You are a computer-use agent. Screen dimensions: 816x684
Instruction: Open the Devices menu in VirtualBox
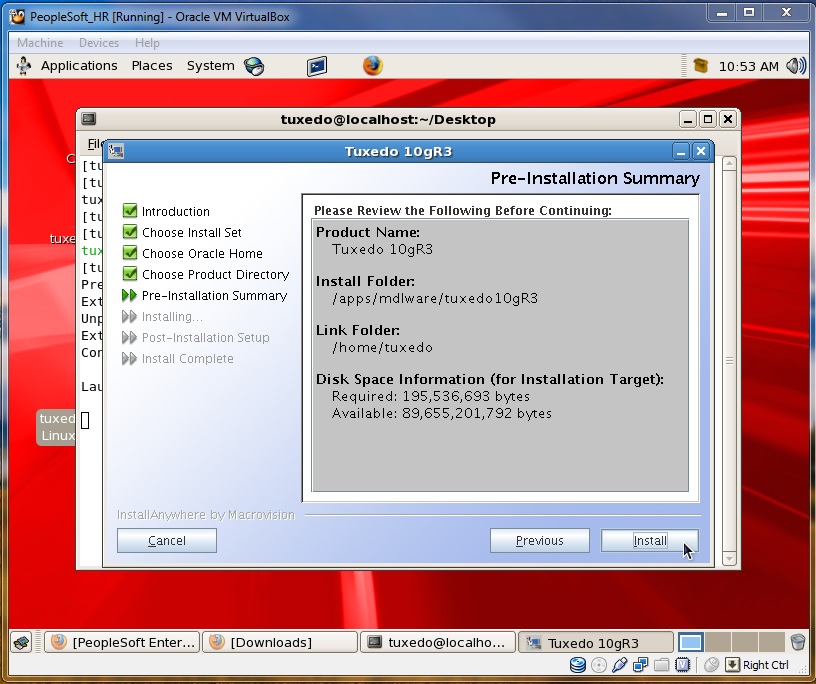pos(98,43)
